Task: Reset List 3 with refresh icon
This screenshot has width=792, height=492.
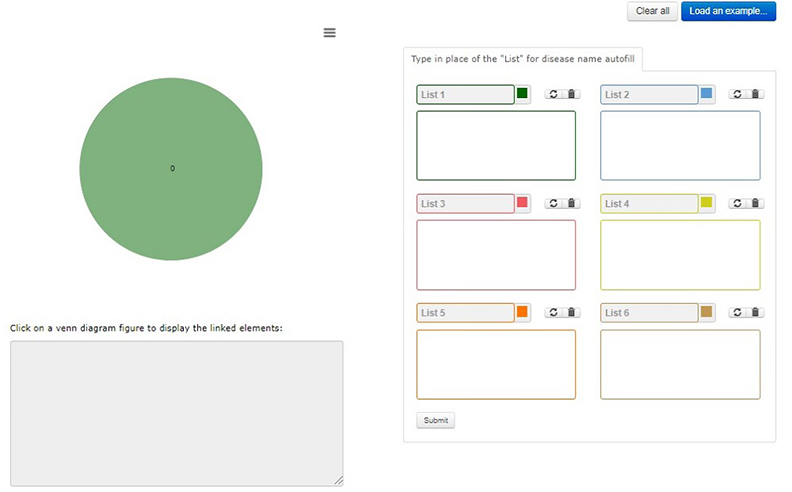Action: pos(554,203)
